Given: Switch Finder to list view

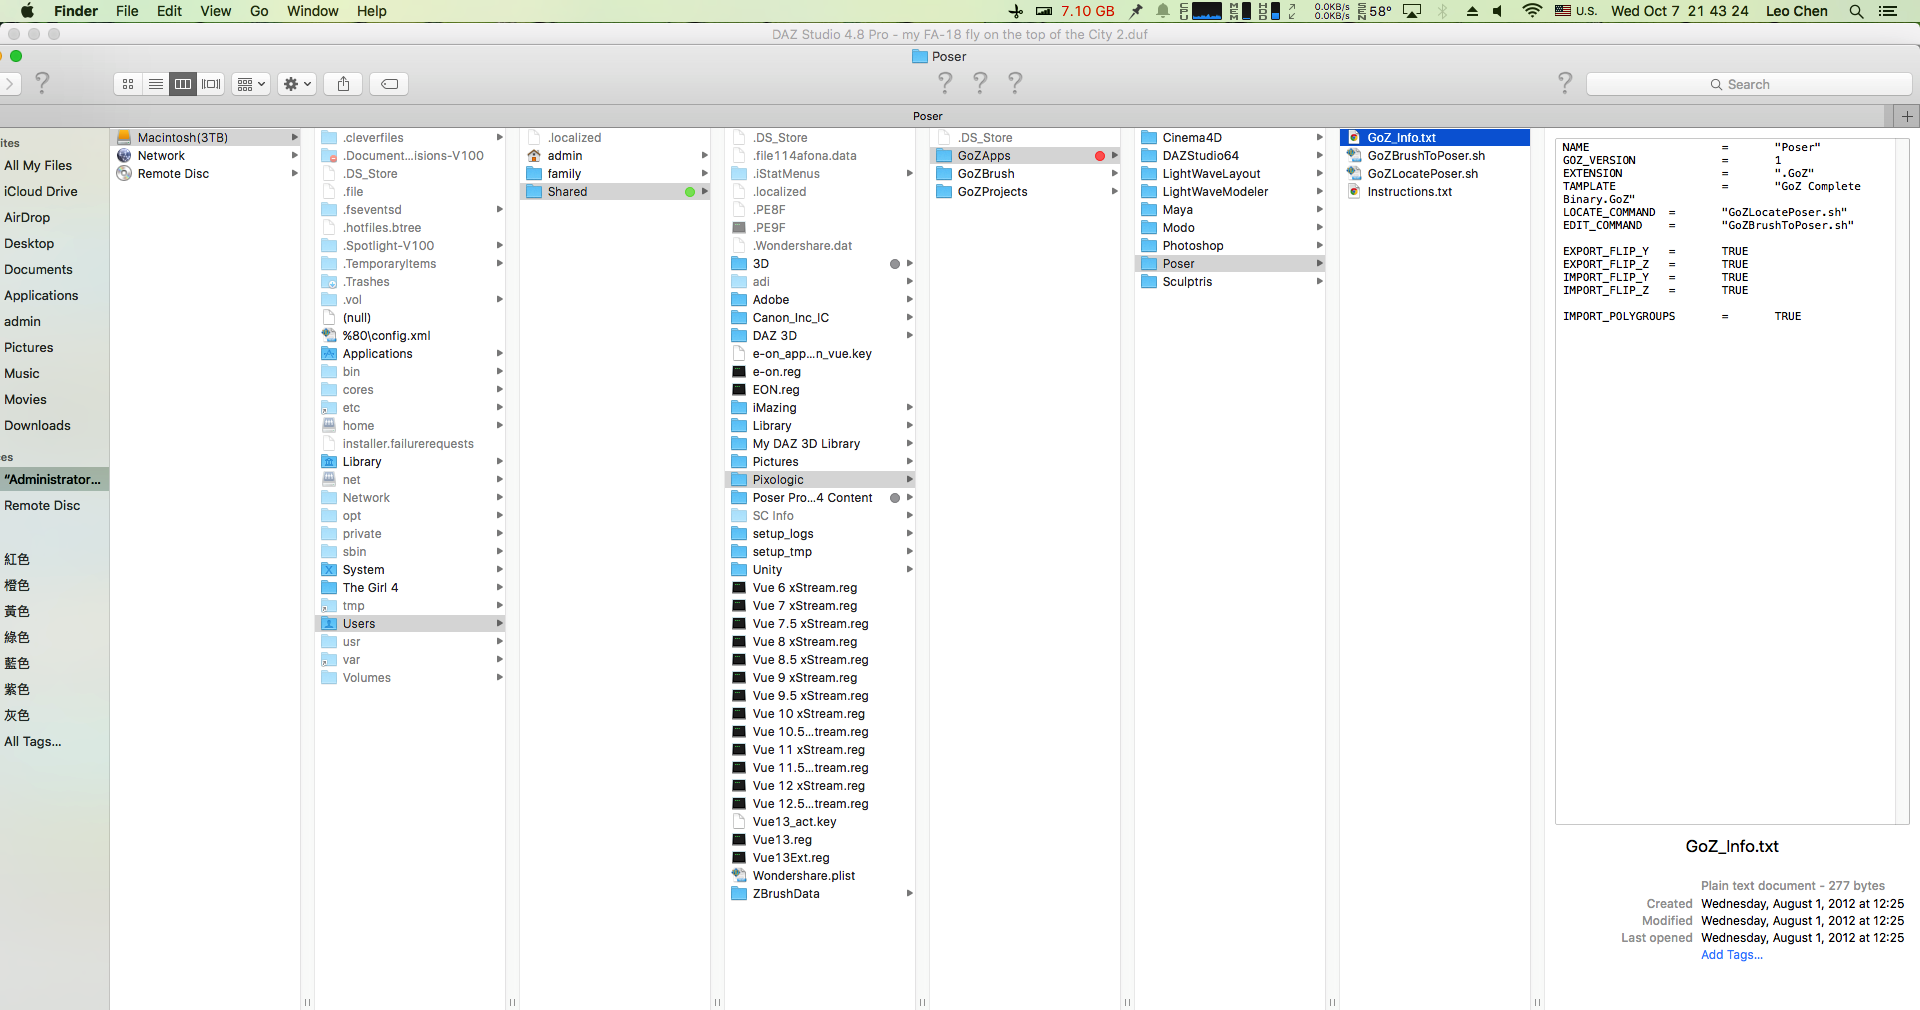Looking at the screenshot, I should coord(155,84).
